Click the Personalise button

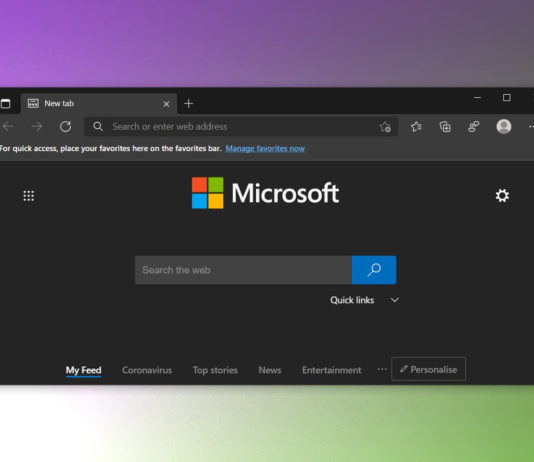[x=428, y=369]
